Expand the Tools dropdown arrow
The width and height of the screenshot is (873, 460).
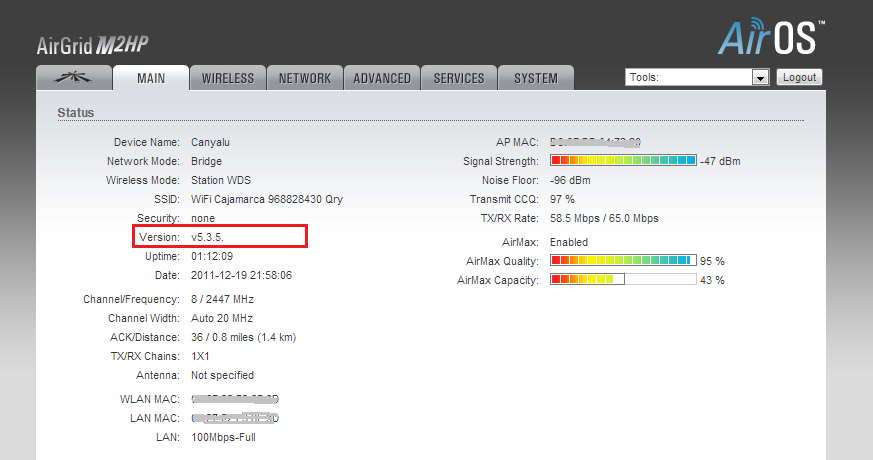(760, 77)
